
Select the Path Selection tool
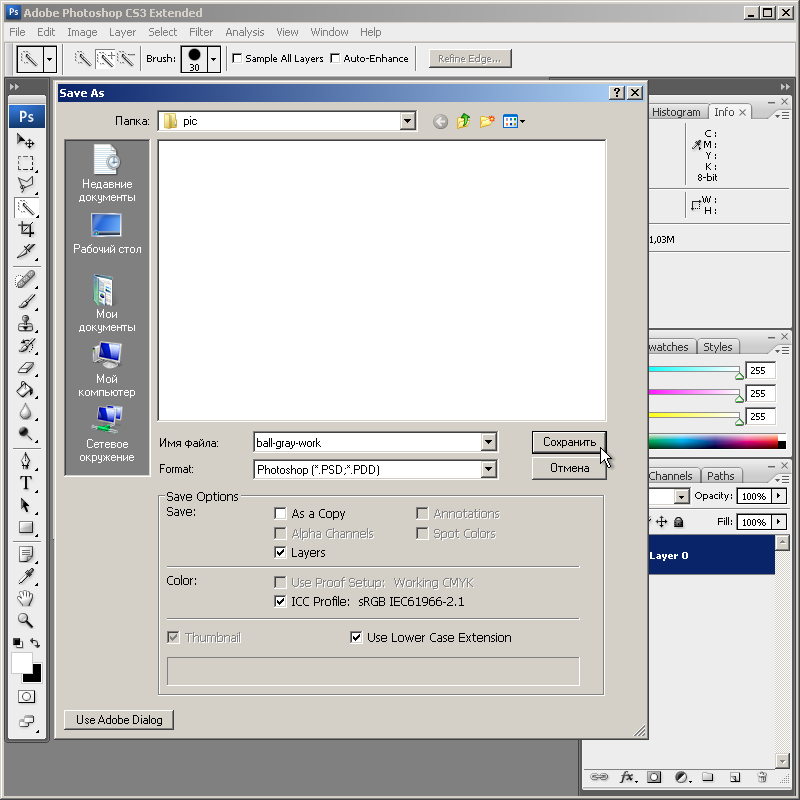tap(26, 505)
